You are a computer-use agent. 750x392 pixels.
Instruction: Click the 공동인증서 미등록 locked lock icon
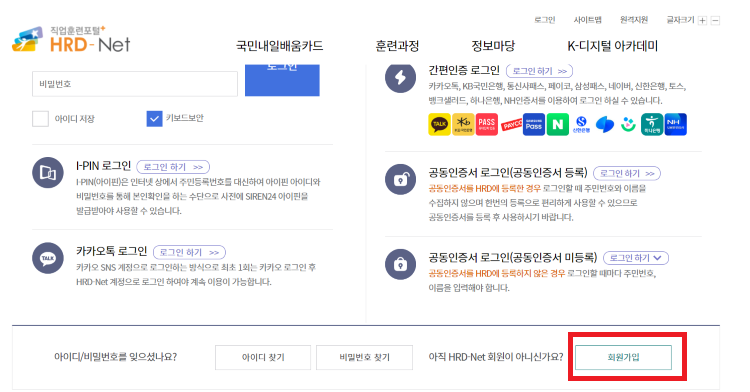click(400, 264)
